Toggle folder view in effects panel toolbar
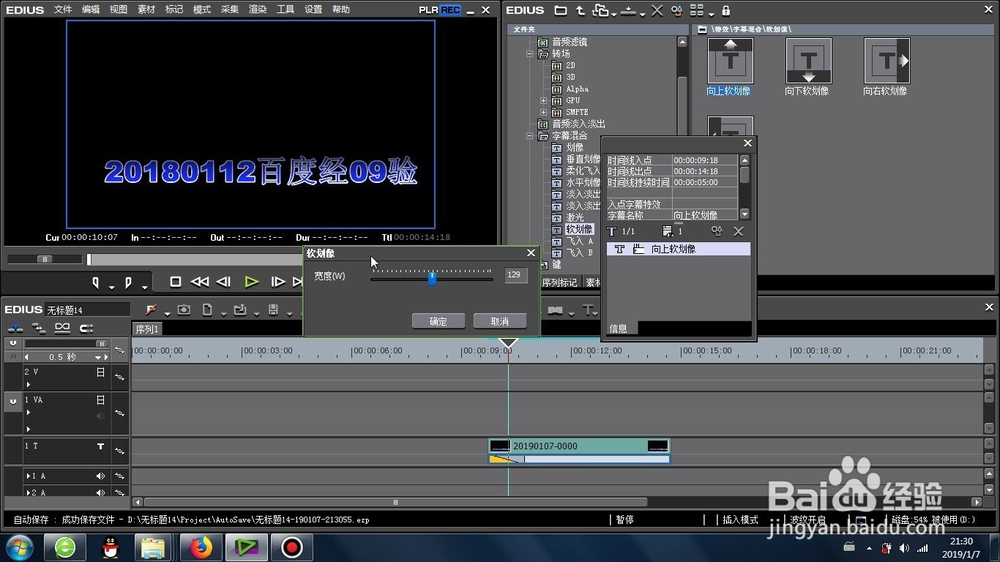Screen dimensions: 1000x562 560,10
